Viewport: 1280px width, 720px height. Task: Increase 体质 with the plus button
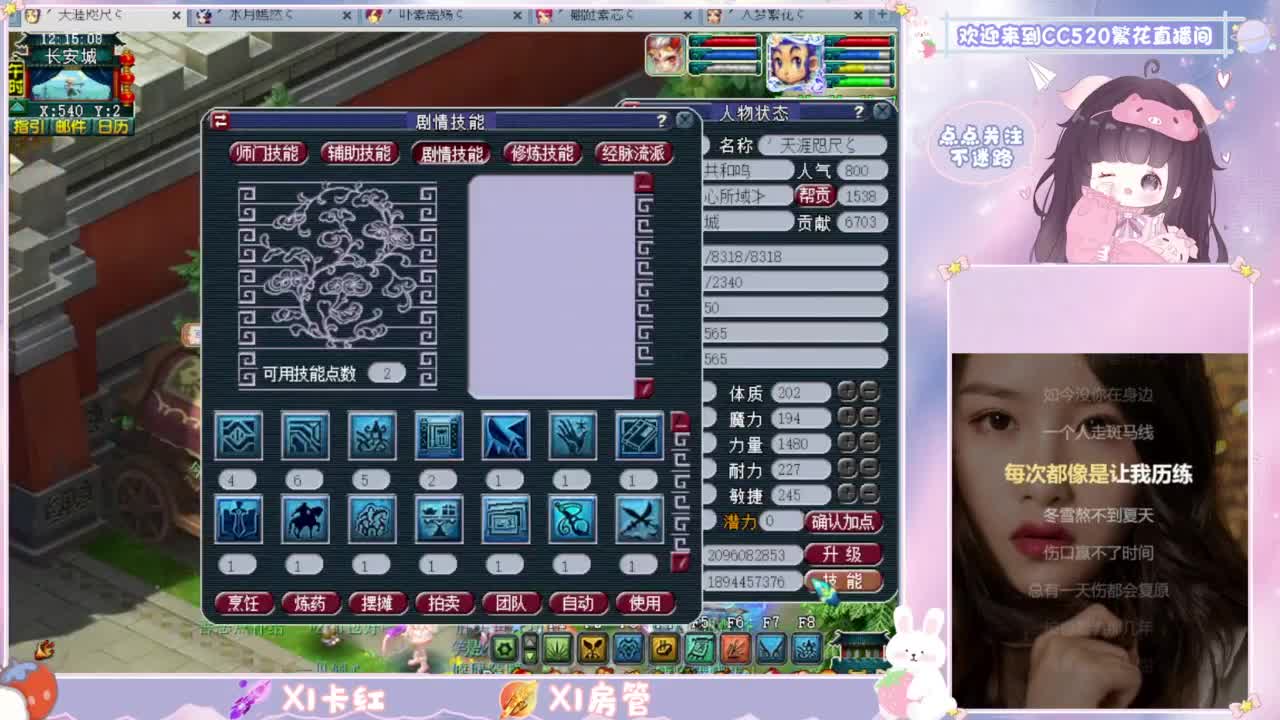pyautogui.click(x=847, y=392)
